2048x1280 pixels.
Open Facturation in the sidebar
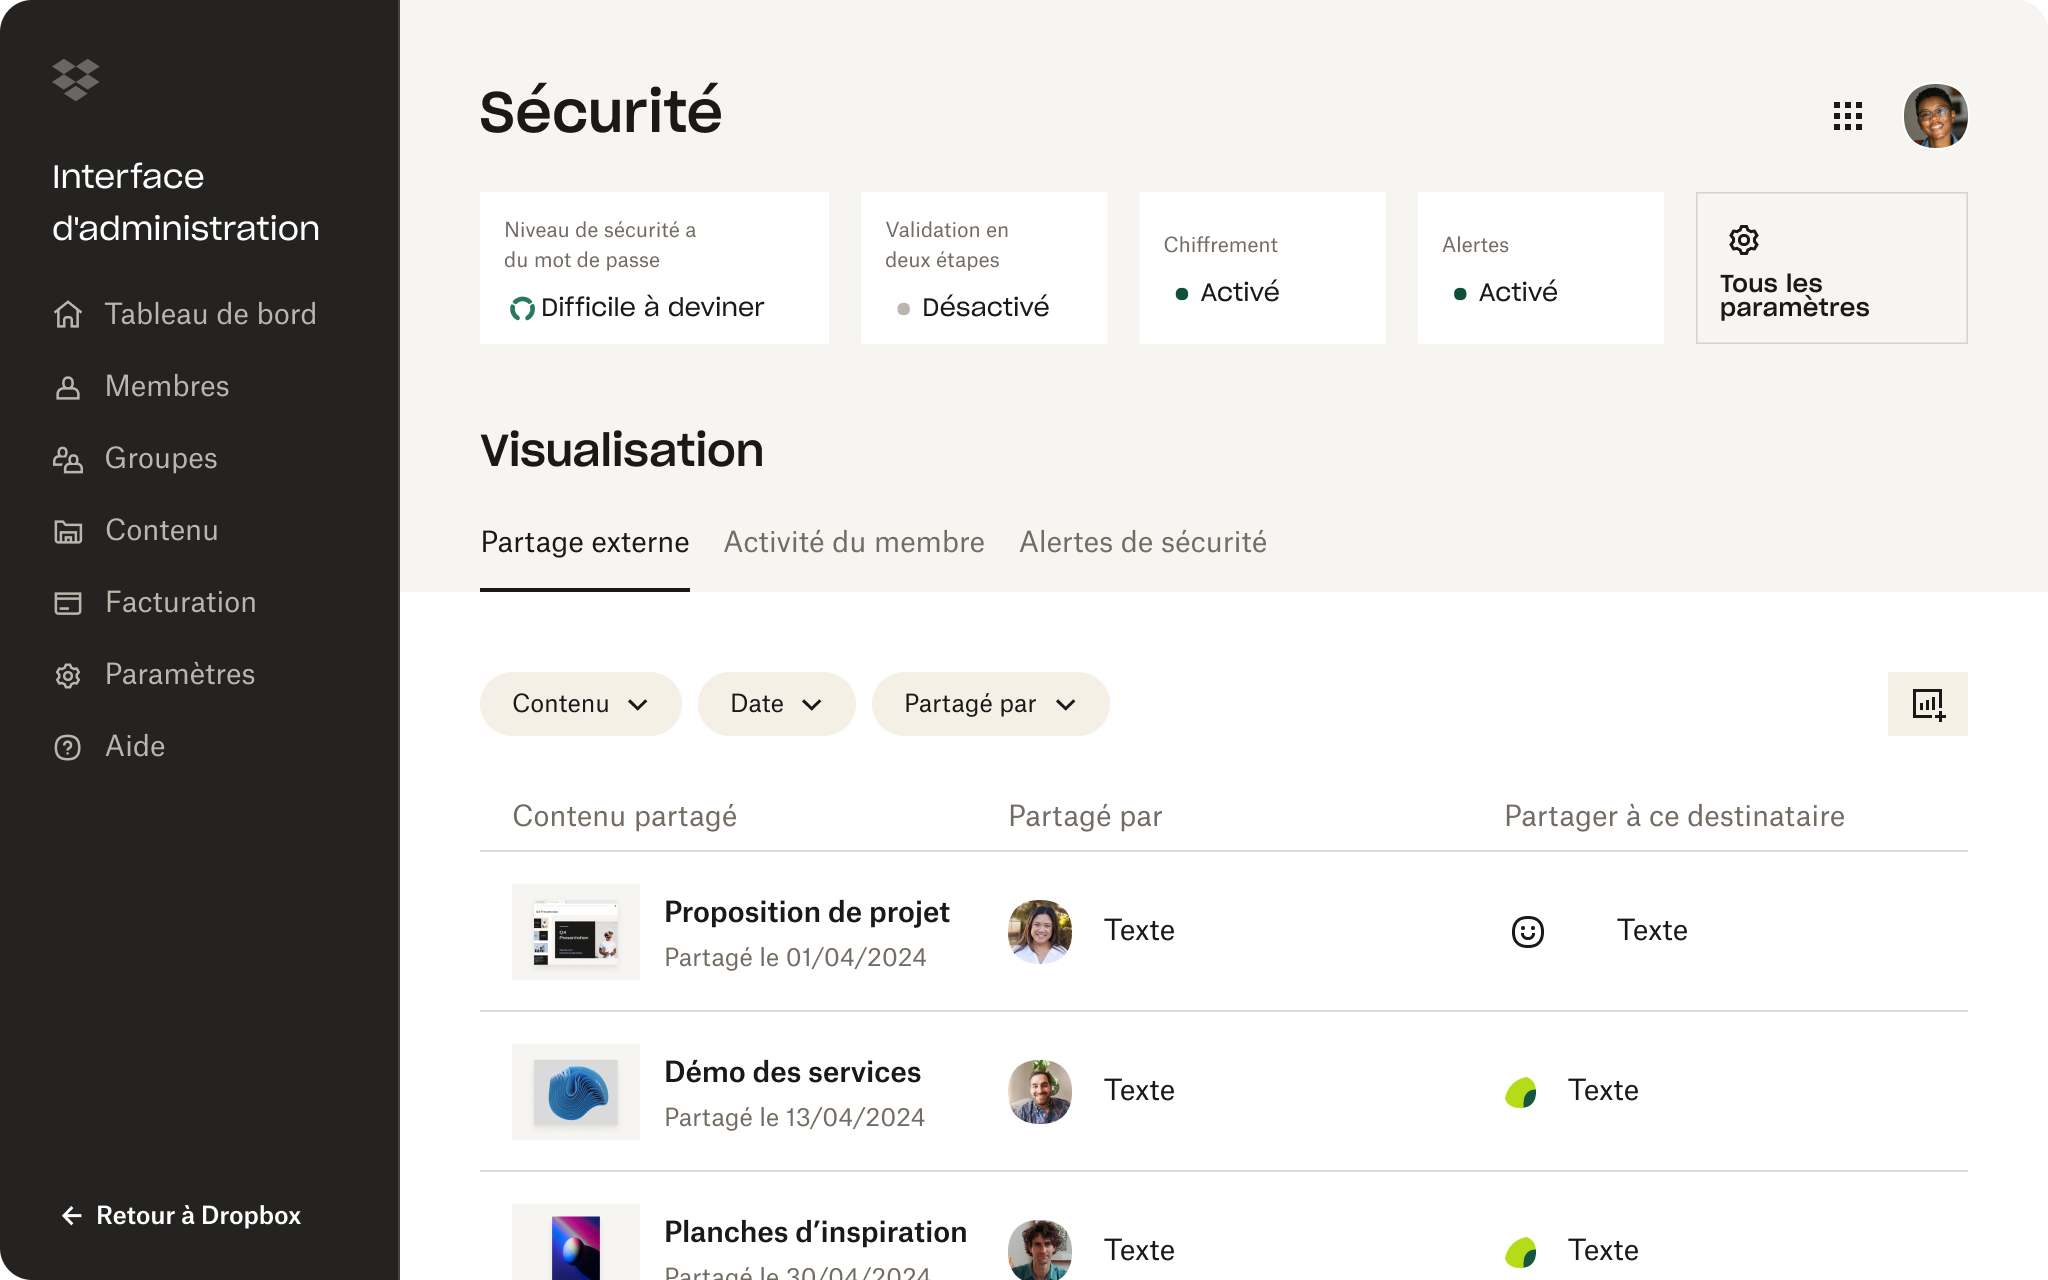click(x=154, y=602)
